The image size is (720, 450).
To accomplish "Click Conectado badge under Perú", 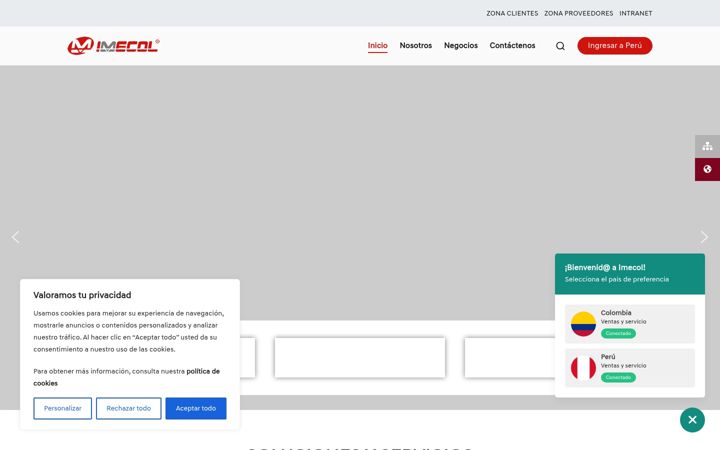I will [618, 377].
